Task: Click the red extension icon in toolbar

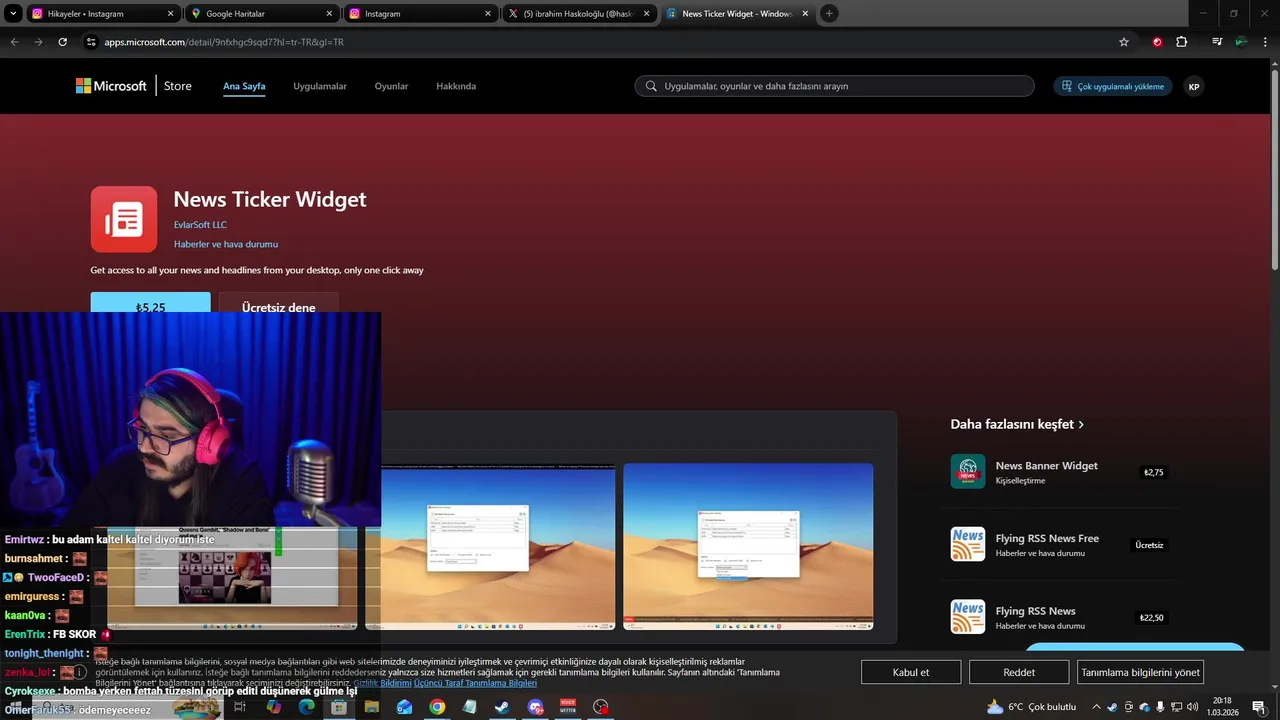Action: pos(1157,42)
